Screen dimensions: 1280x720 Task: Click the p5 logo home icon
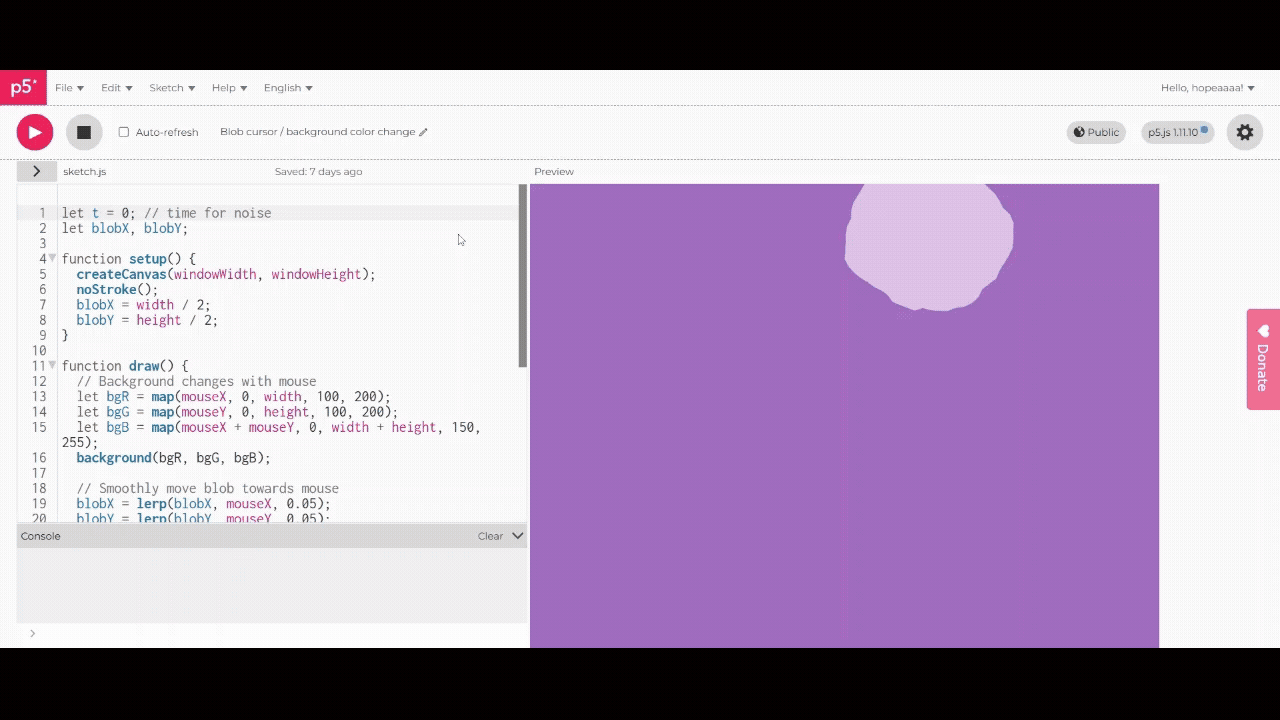click(x=23, y=87)
